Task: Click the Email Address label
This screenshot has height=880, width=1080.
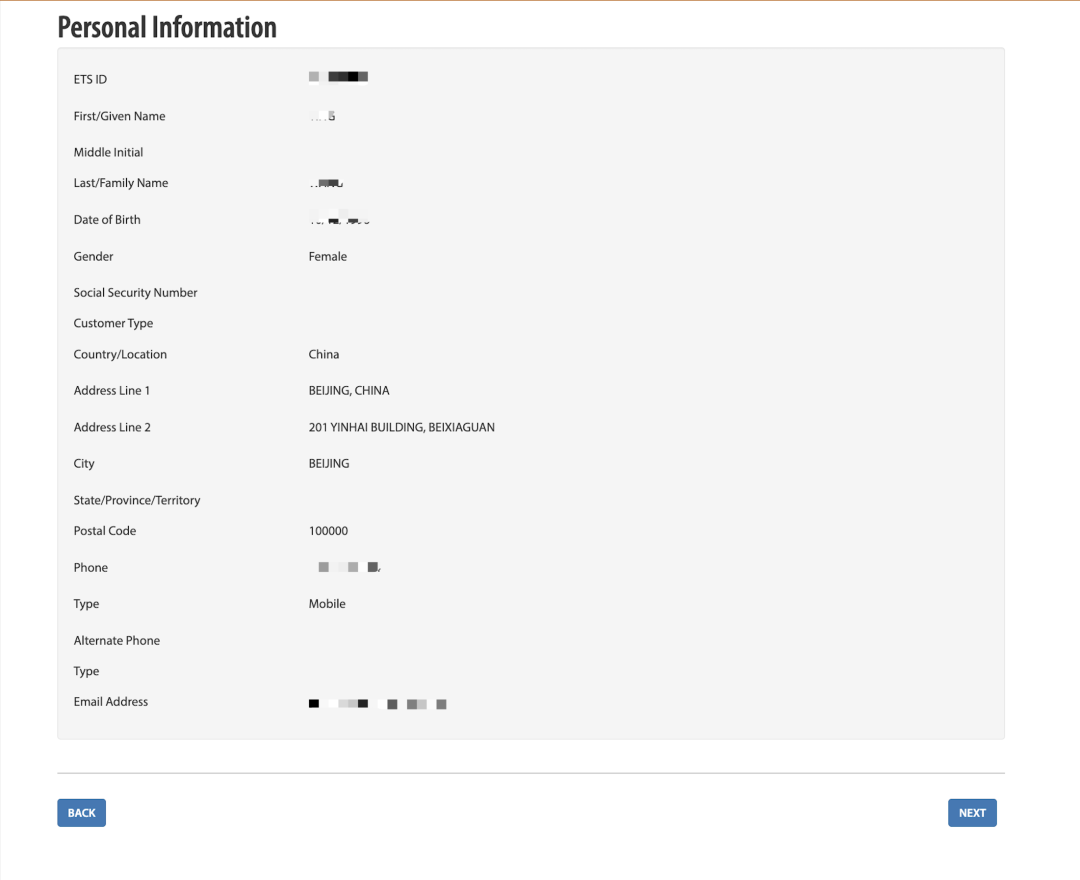Action: [110, 702]
